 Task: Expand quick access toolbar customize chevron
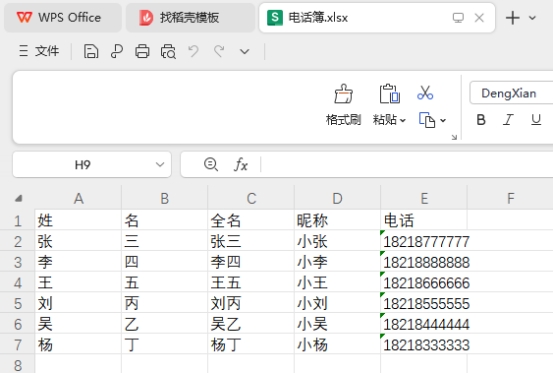(x=244, y=52)
